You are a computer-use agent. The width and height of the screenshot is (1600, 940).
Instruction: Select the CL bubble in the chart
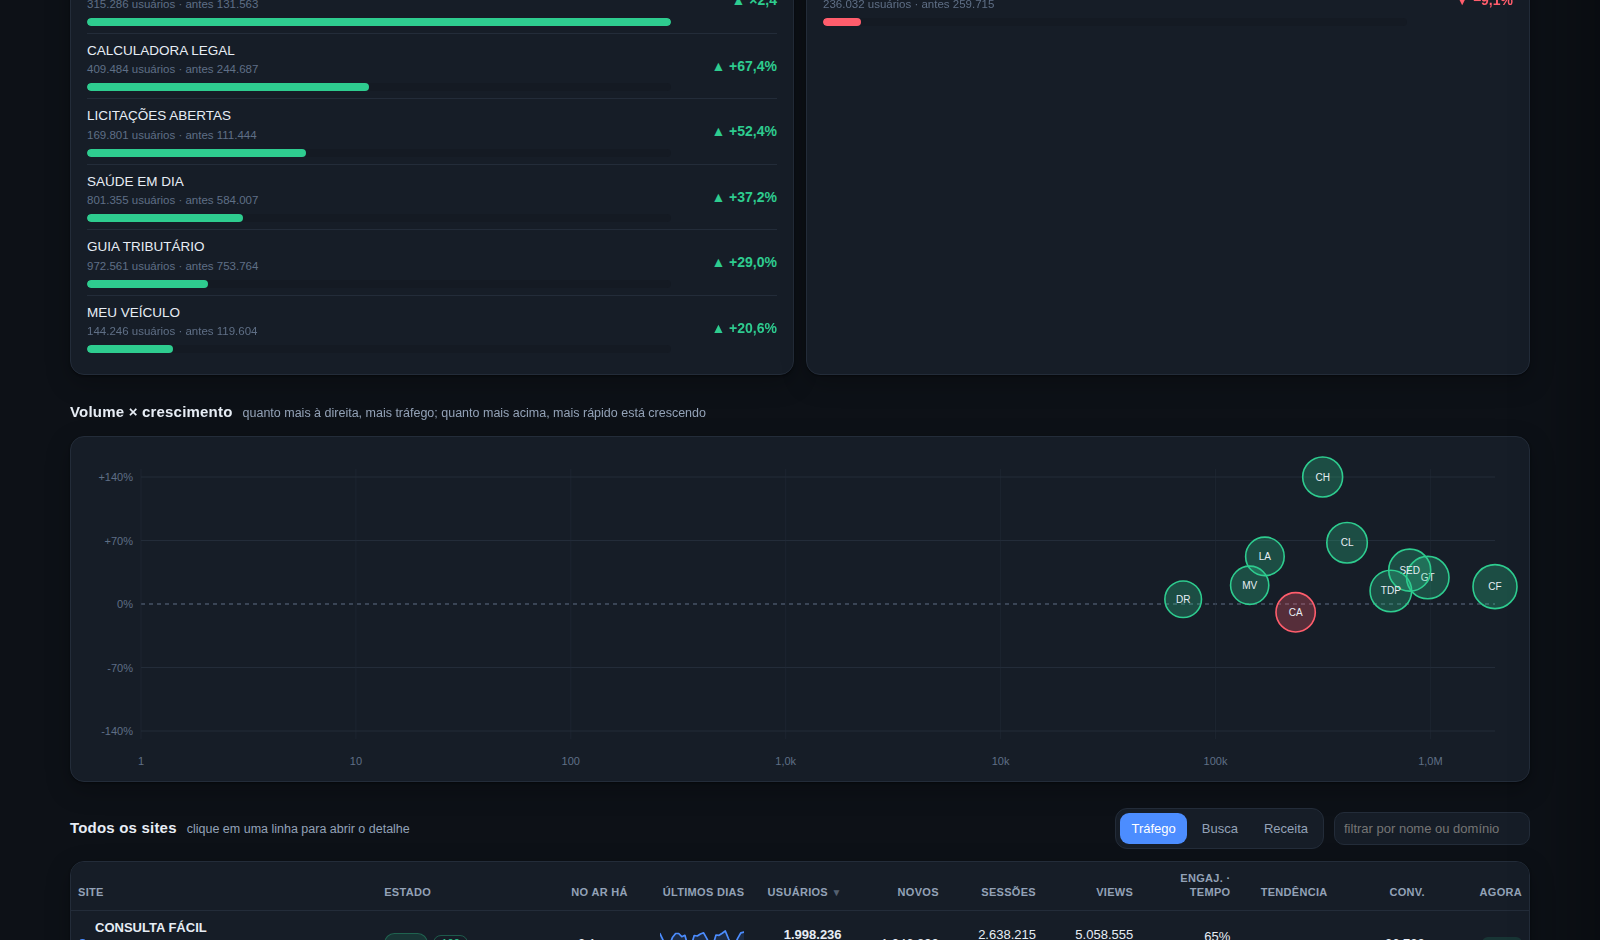pos(1347,542)
